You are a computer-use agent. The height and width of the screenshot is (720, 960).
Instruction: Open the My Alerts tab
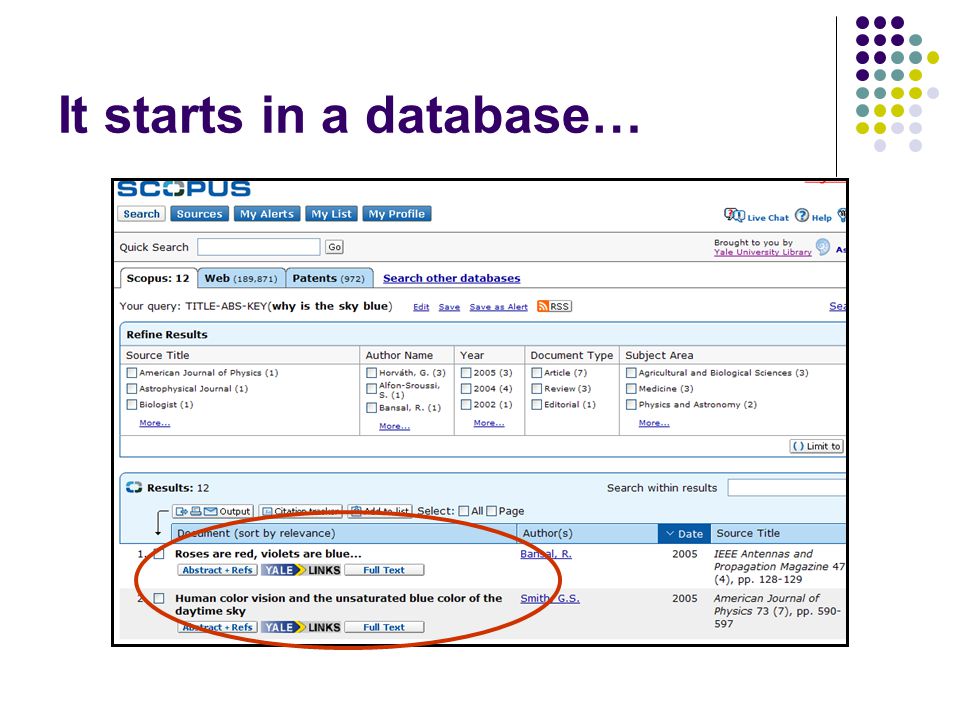point(267,214)
